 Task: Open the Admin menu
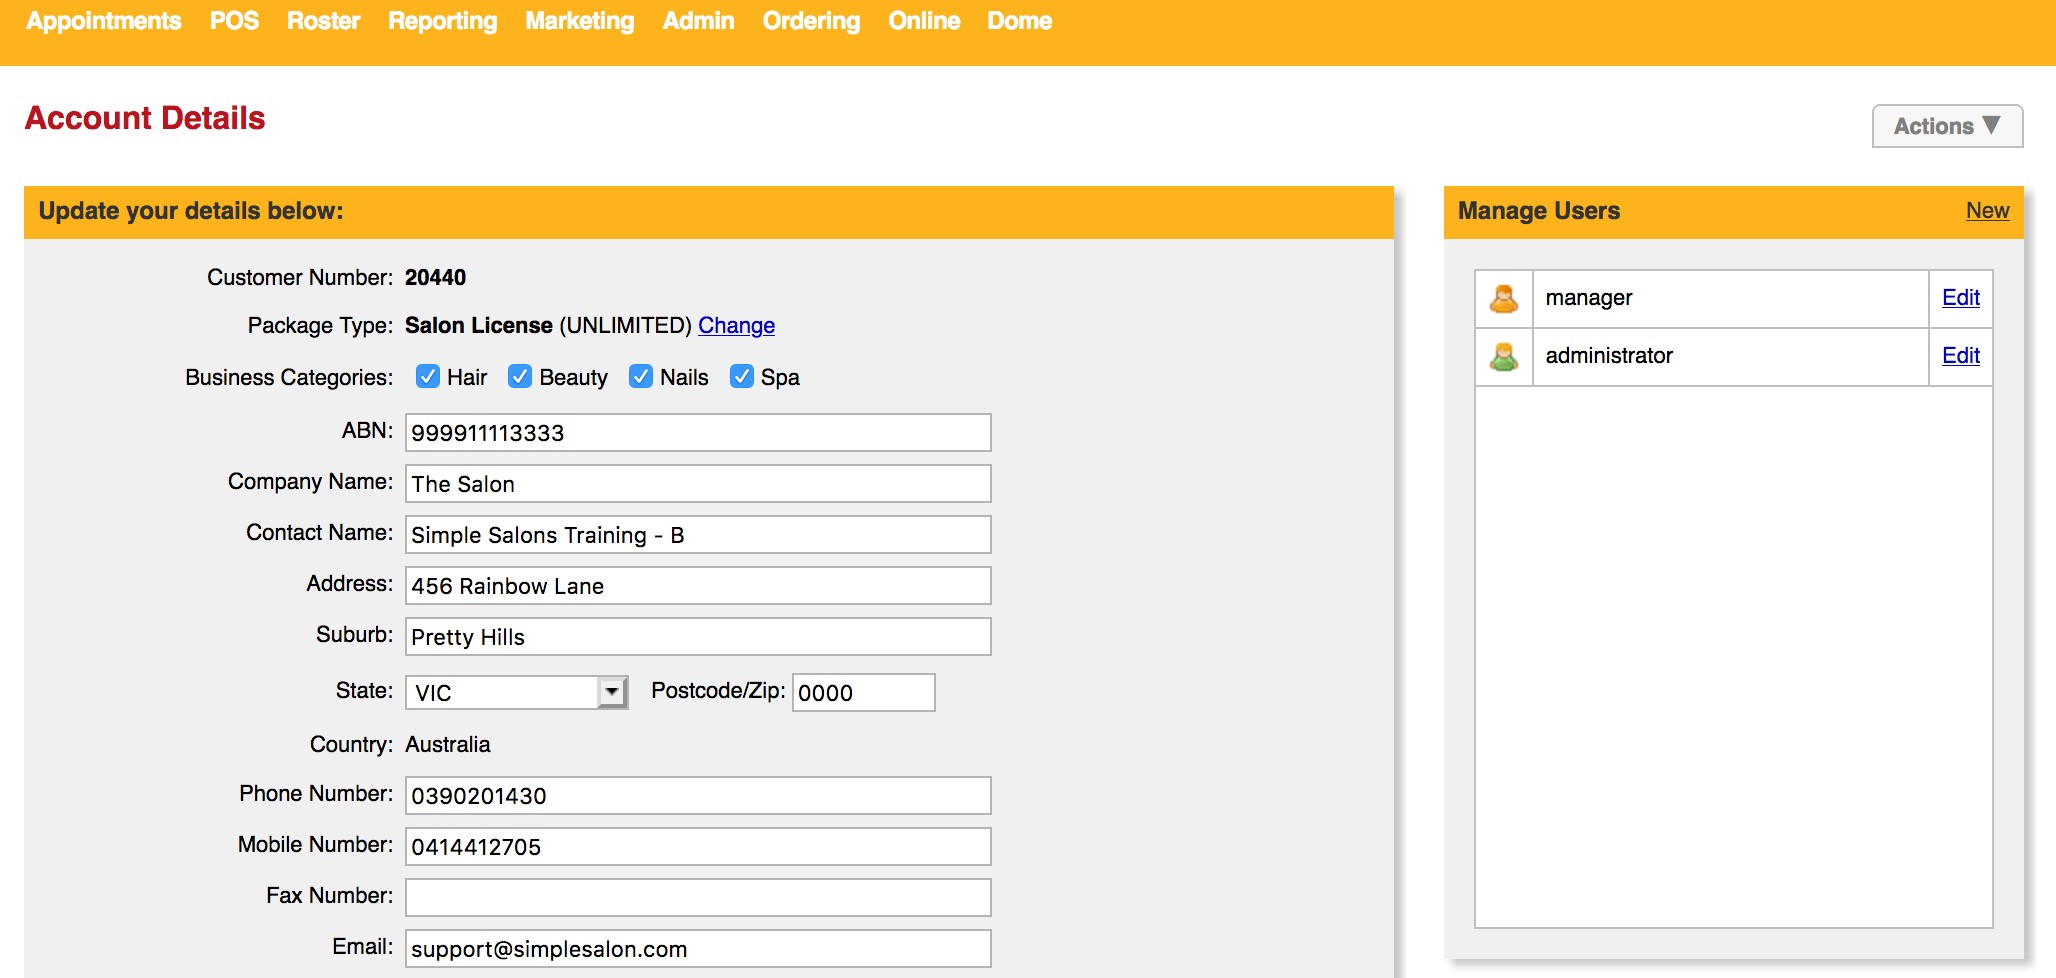[698, 21]
